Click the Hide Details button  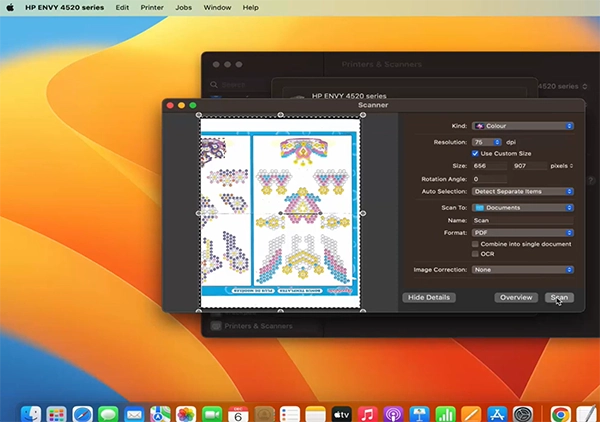(429, 297)
